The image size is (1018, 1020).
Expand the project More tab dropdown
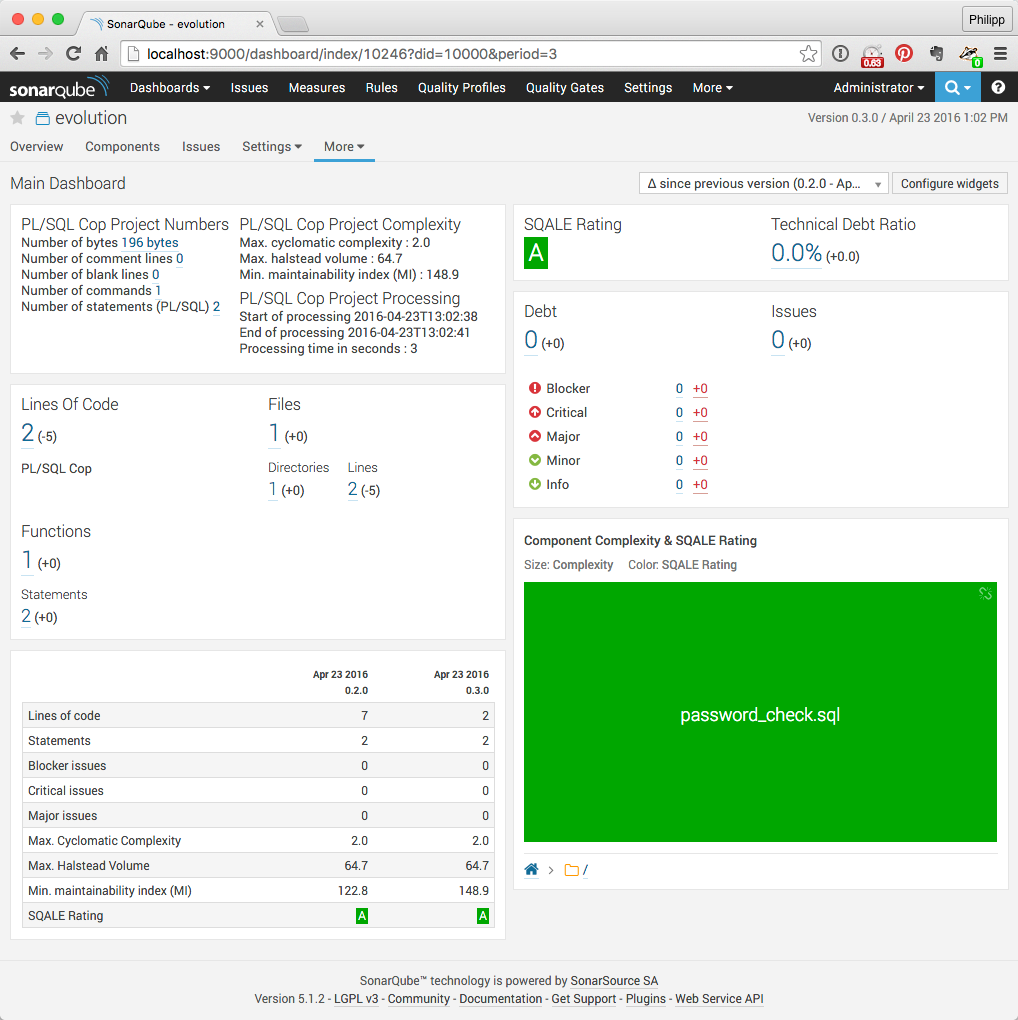(344, 146)
